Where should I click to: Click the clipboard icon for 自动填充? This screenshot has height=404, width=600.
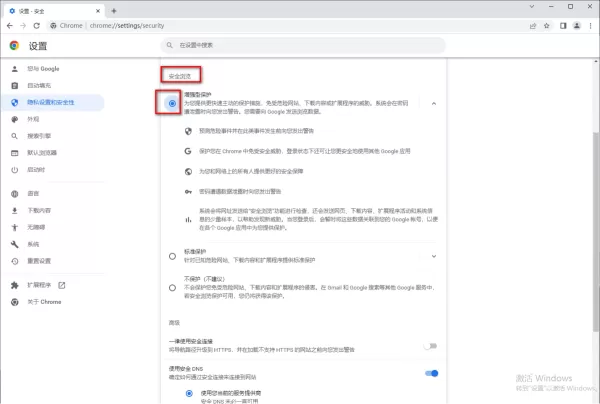(x=15, y=85)
